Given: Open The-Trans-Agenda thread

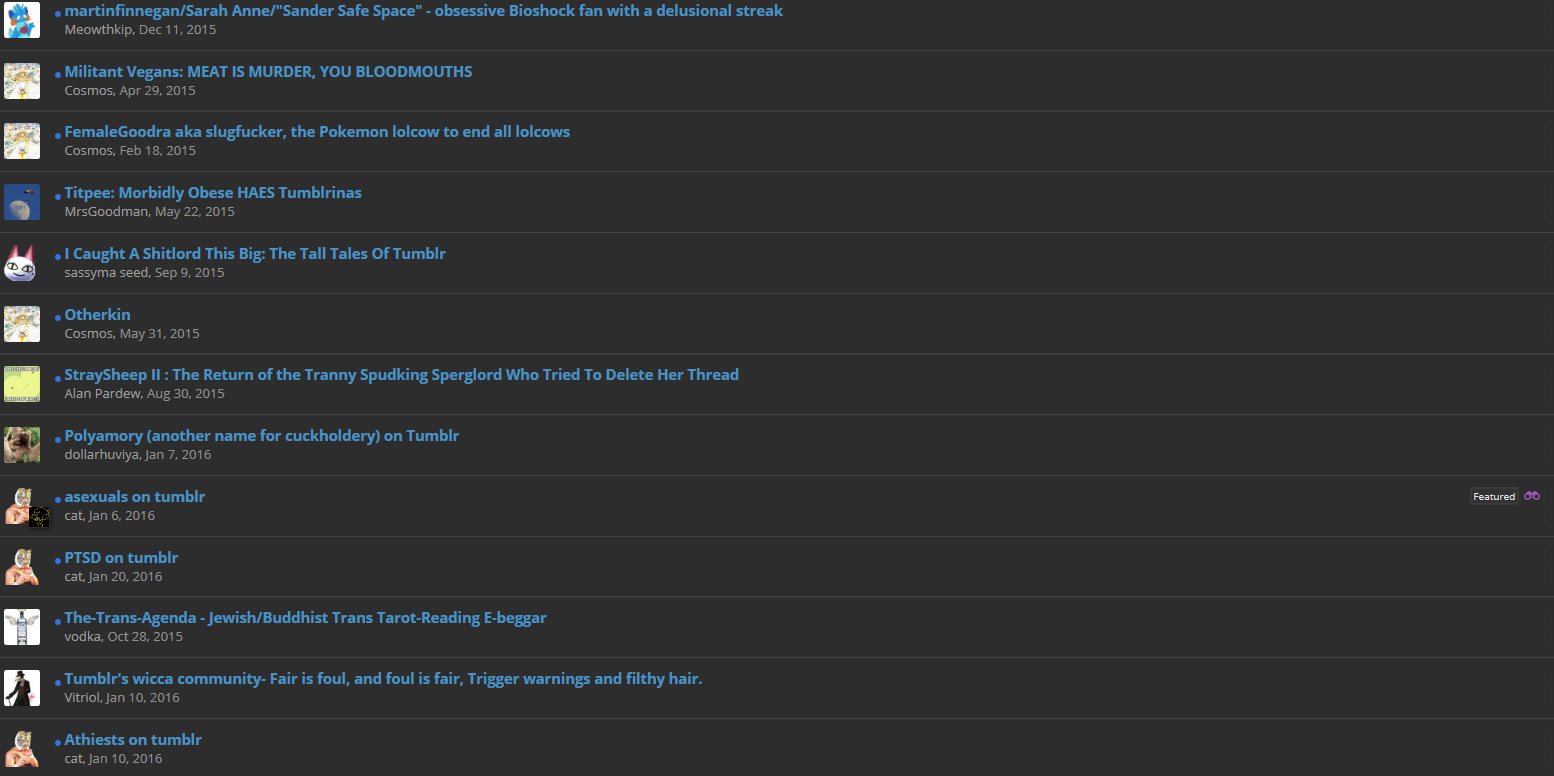Looking at the screenshot, I should coord(305,618).
